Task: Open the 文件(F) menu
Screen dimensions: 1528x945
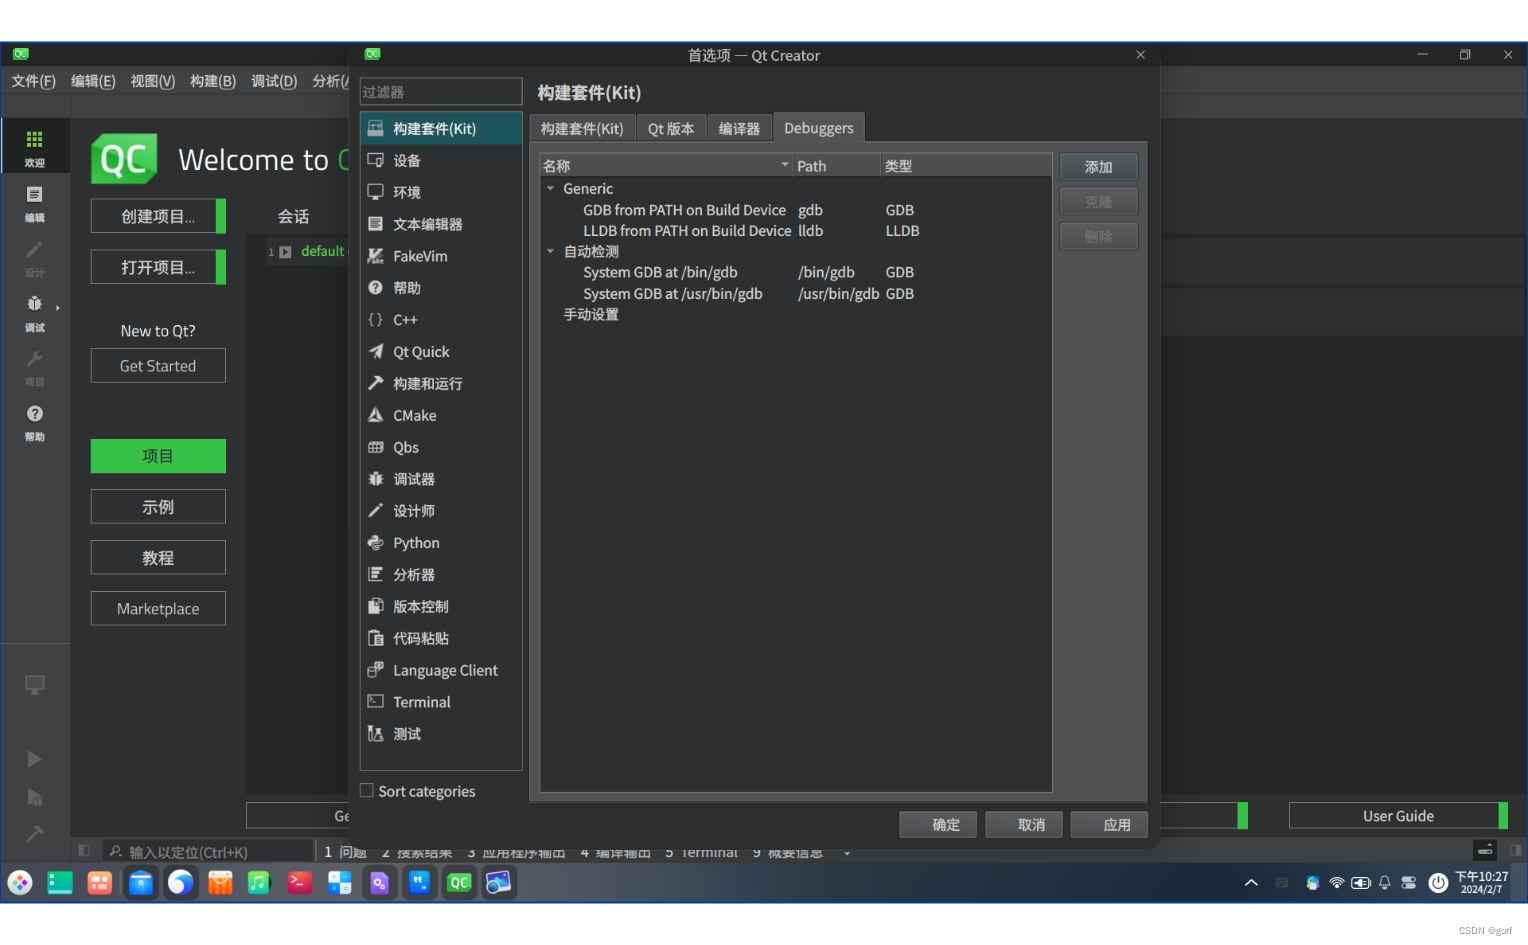Action: tap(34, 81)
